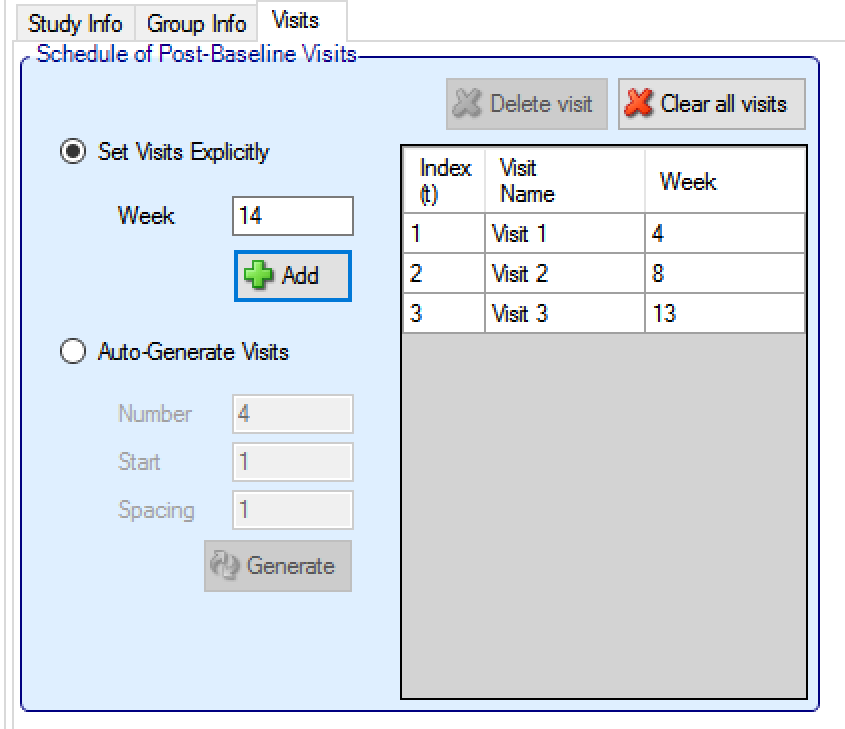Select the Visit 1 row in table

(x=564, y=234)
